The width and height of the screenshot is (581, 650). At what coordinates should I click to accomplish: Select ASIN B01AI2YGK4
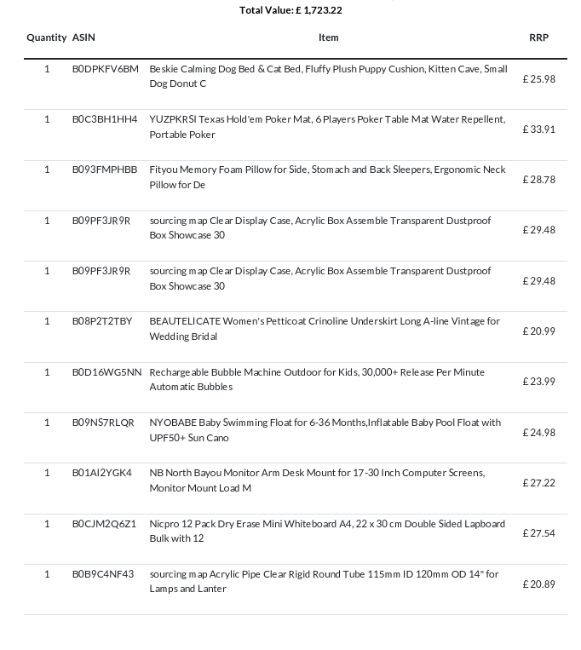[102, 473]
